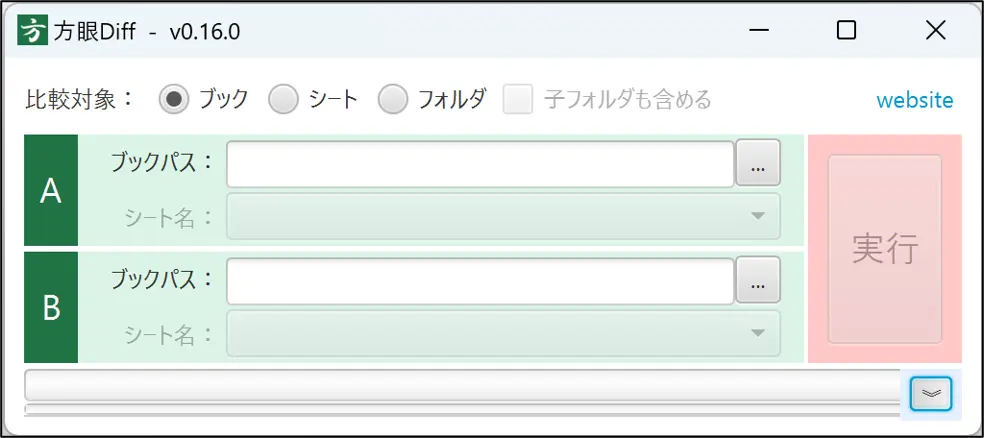Toggle the 子フォルダも含める checkbox
This screenshot has width=984, height=438.
click(518, 99)
